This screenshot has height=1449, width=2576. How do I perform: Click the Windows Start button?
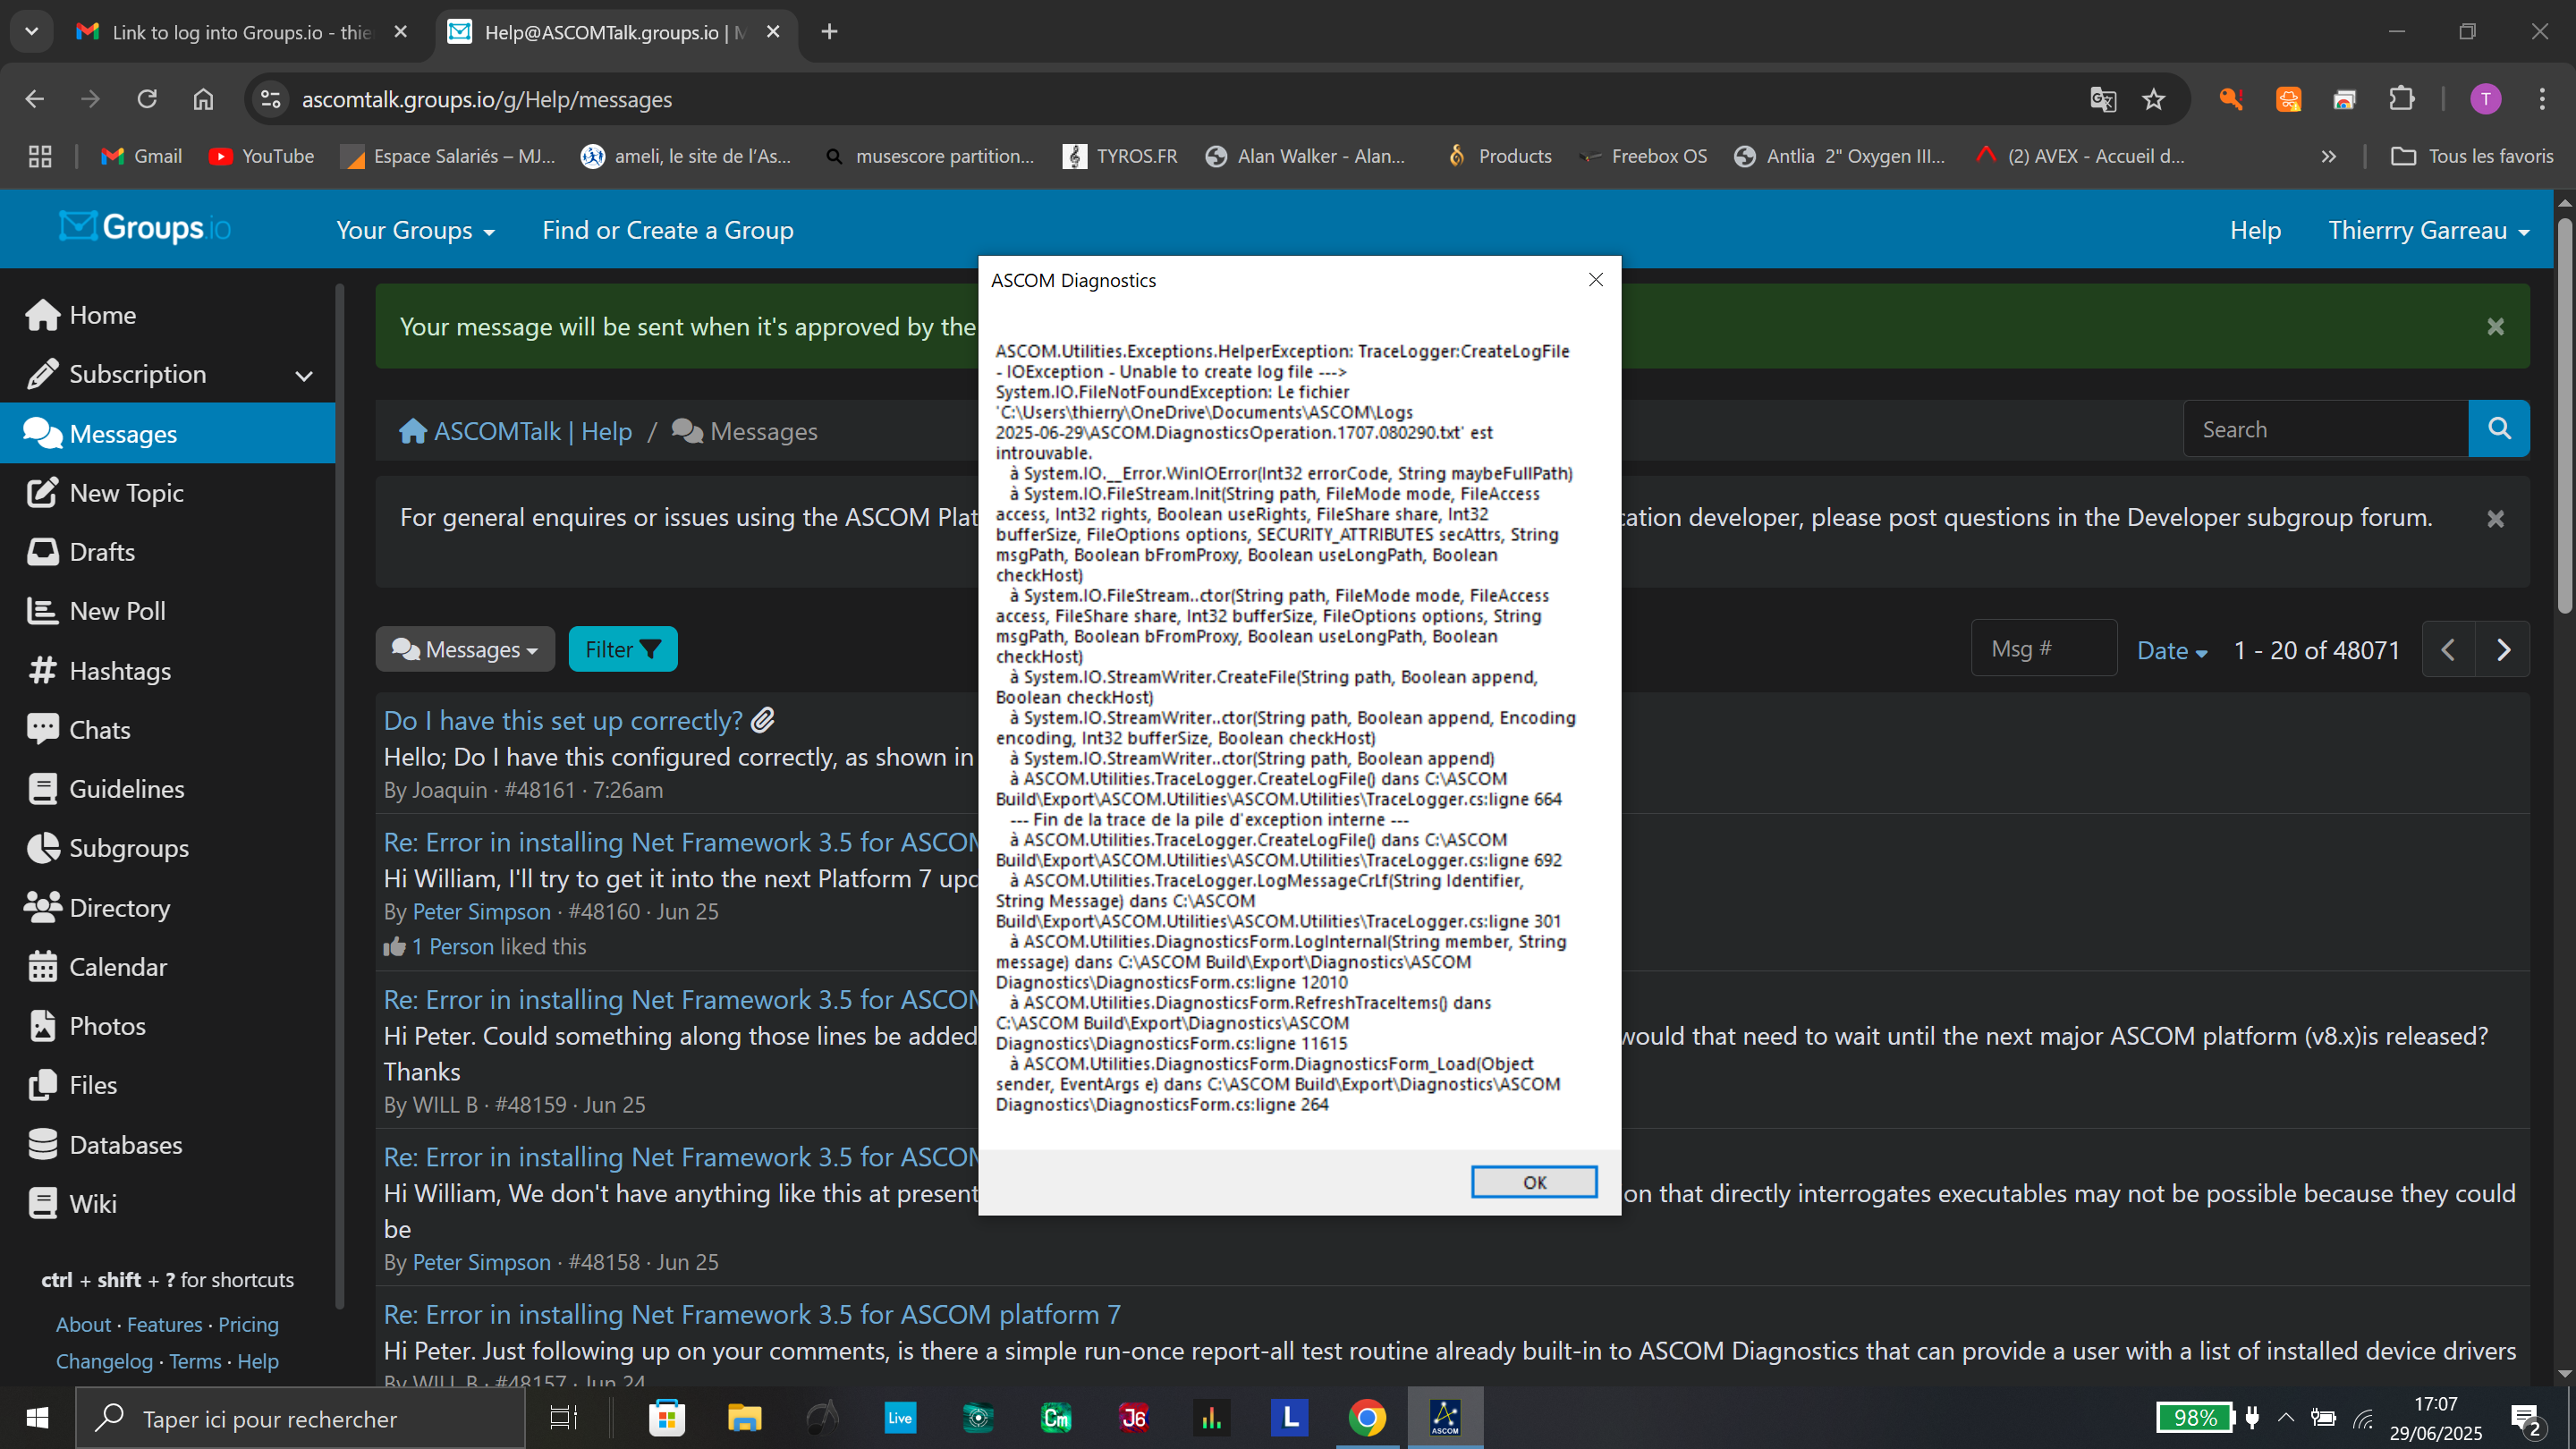(x=37, y=1417)
